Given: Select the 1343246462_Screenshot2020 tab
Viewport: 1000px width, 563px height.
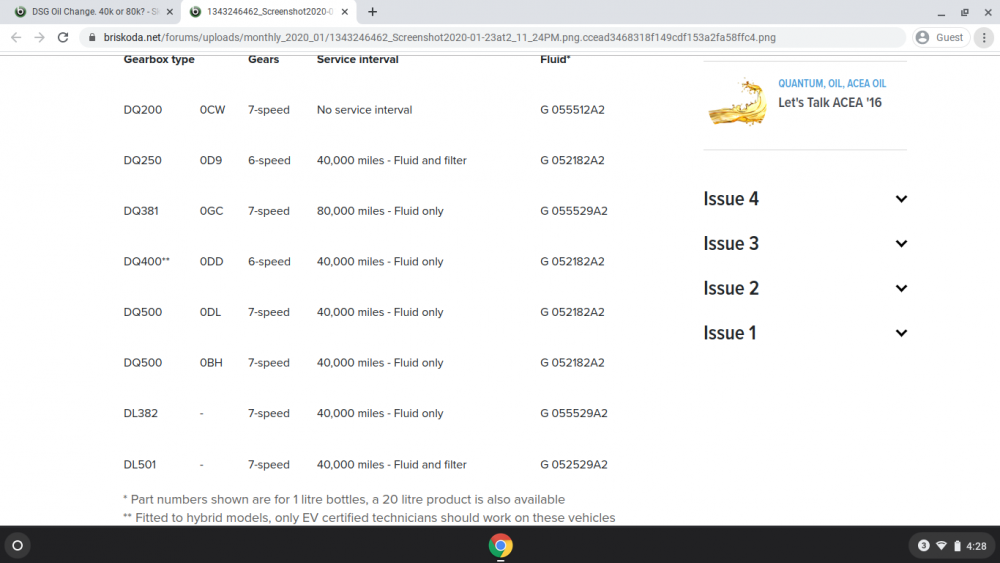Looking at the screenshot, I should (x=270, y=11).
